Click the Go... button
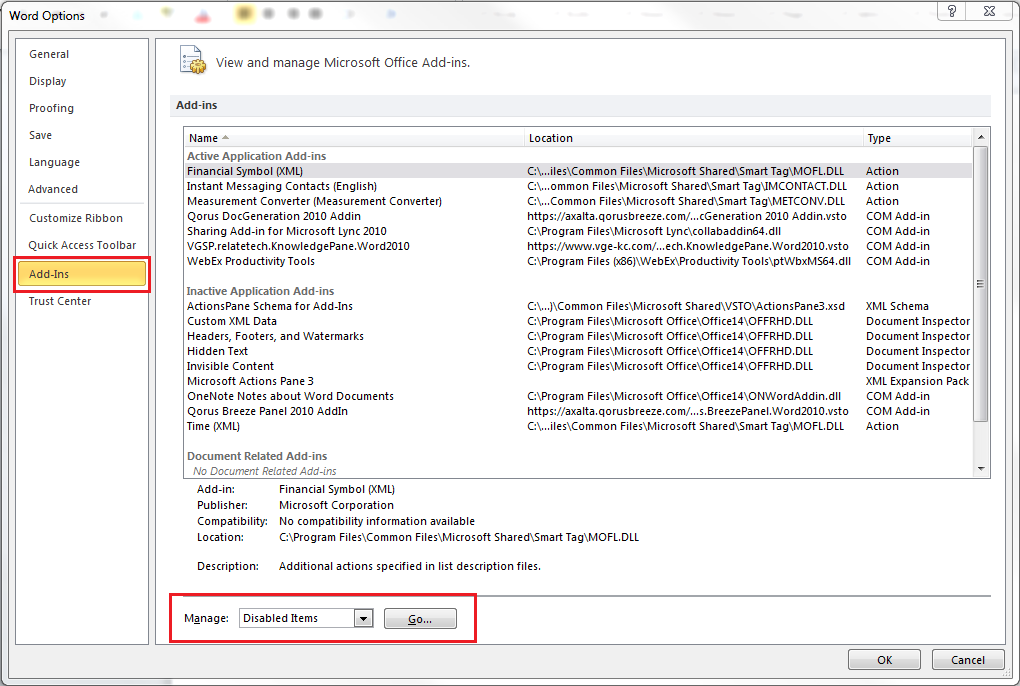The width and height of the screenshot is (1020, 686). coord(420,618)
